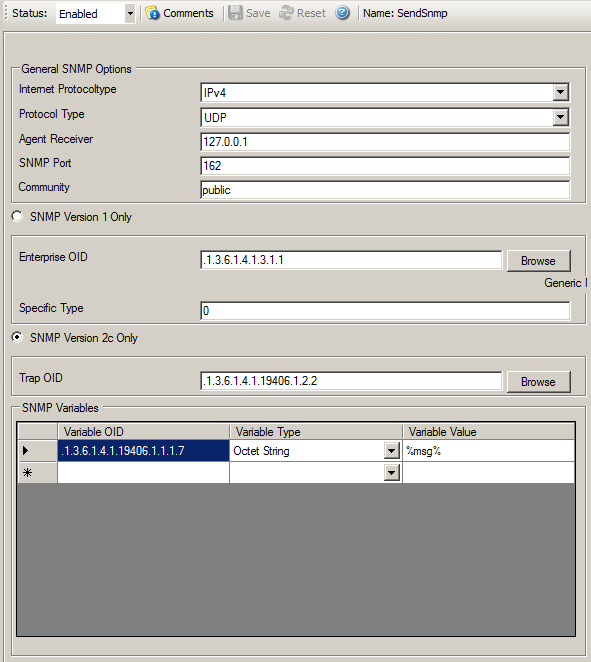The width and height of the screenshot is (591, 662).
Task: Select the current row arrow indicator
Action: pyautogui.click(x=26, y=451)
